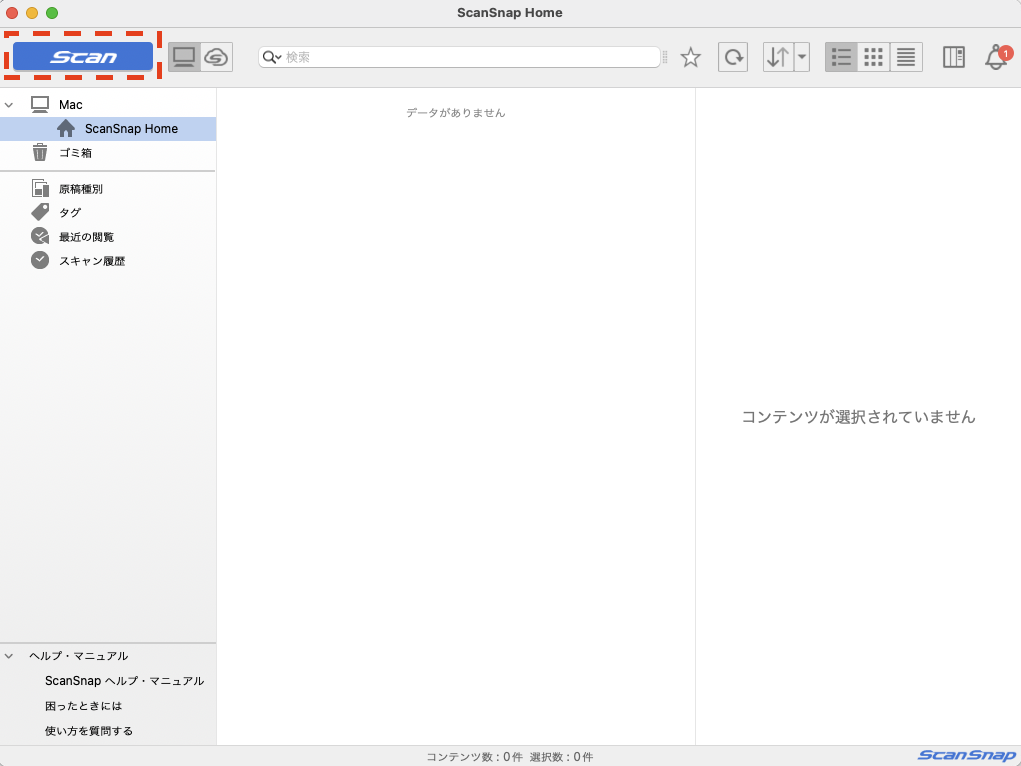The image size is (1021, 766).
Task: Click the tag icon
Action: [40, 212]
